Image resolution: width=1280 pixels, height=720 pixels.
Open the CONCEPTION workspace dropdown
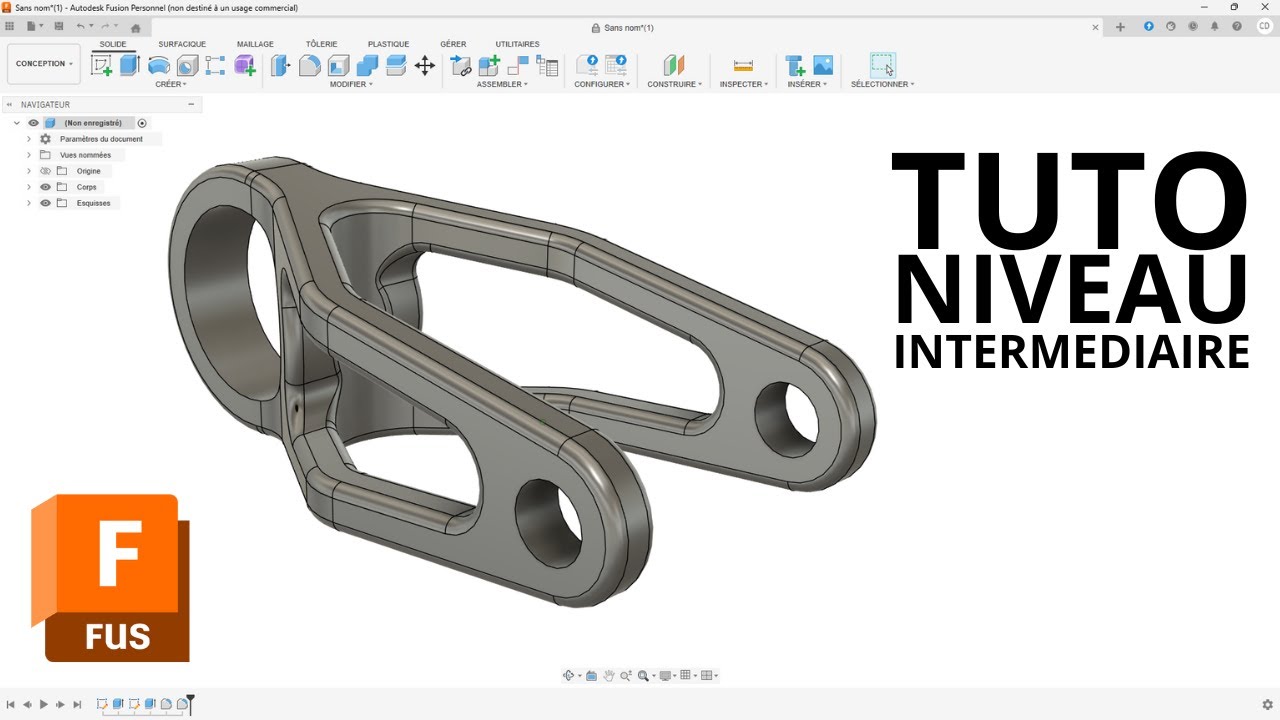pos(44,64)
